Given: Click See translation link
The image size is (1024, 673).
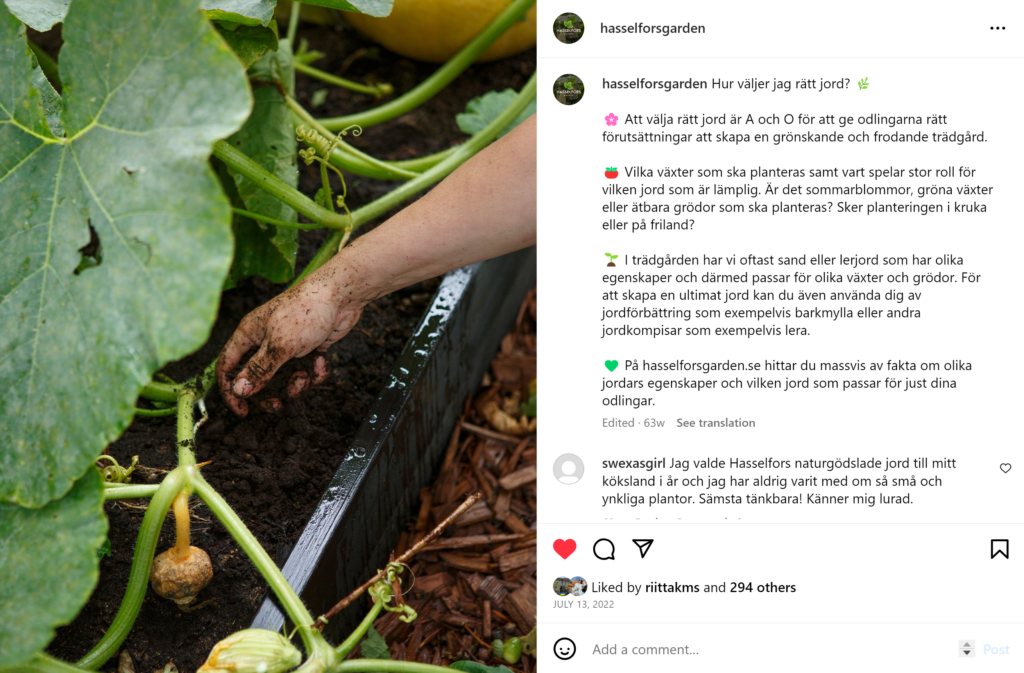Looking at the screenshot, I should click(716, 423).
